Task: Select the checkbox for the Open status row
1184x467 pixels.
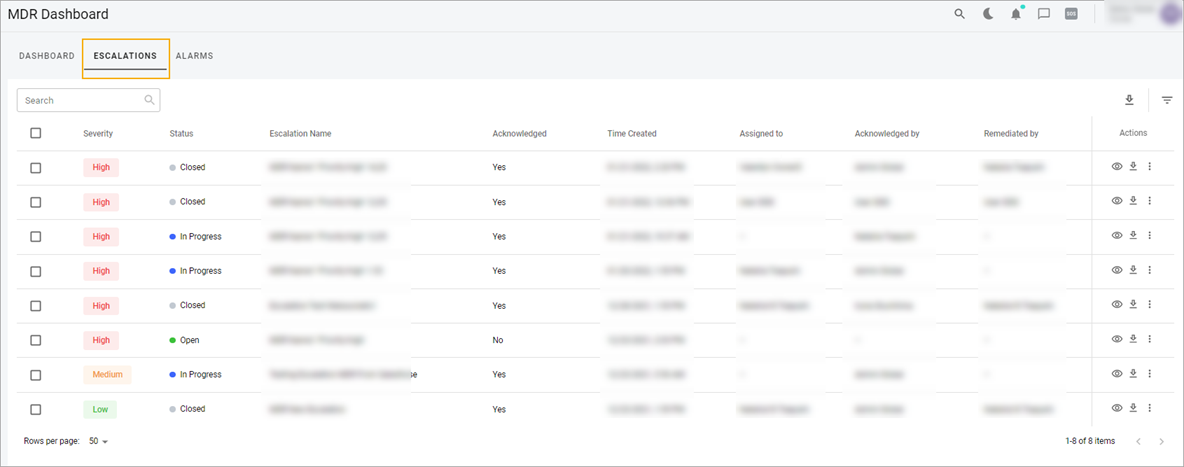Action: click(35, 340)
